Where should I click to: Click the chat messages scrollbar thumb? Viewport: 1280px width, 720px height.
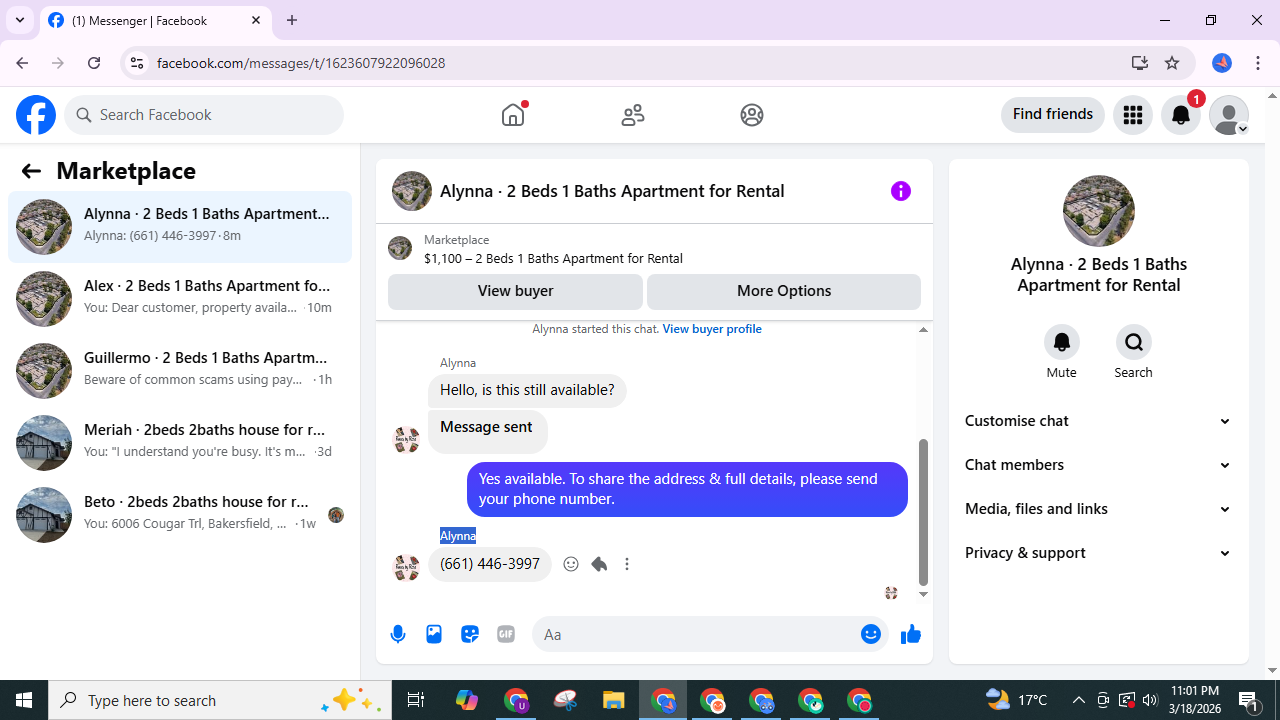pos(923,512)
